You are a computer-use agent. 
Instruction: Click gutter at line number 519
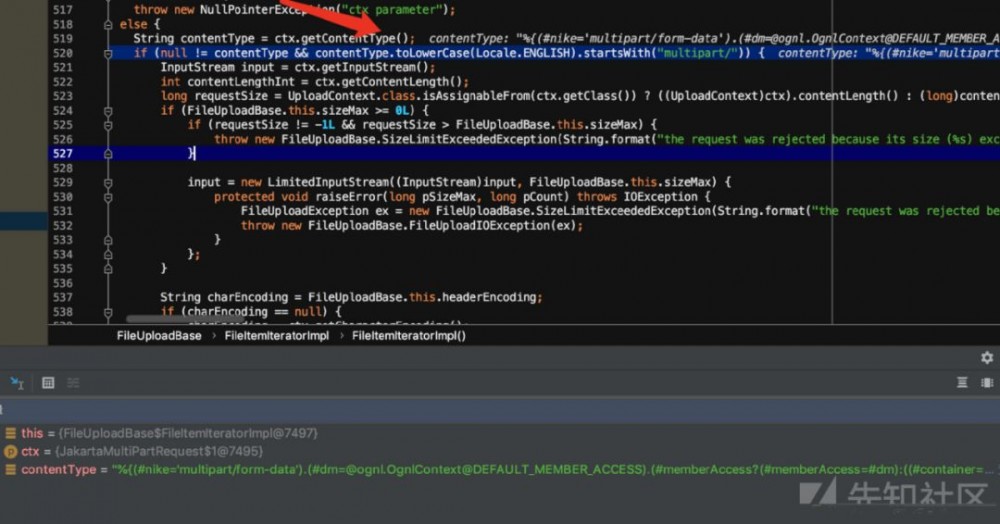point(62,38)
